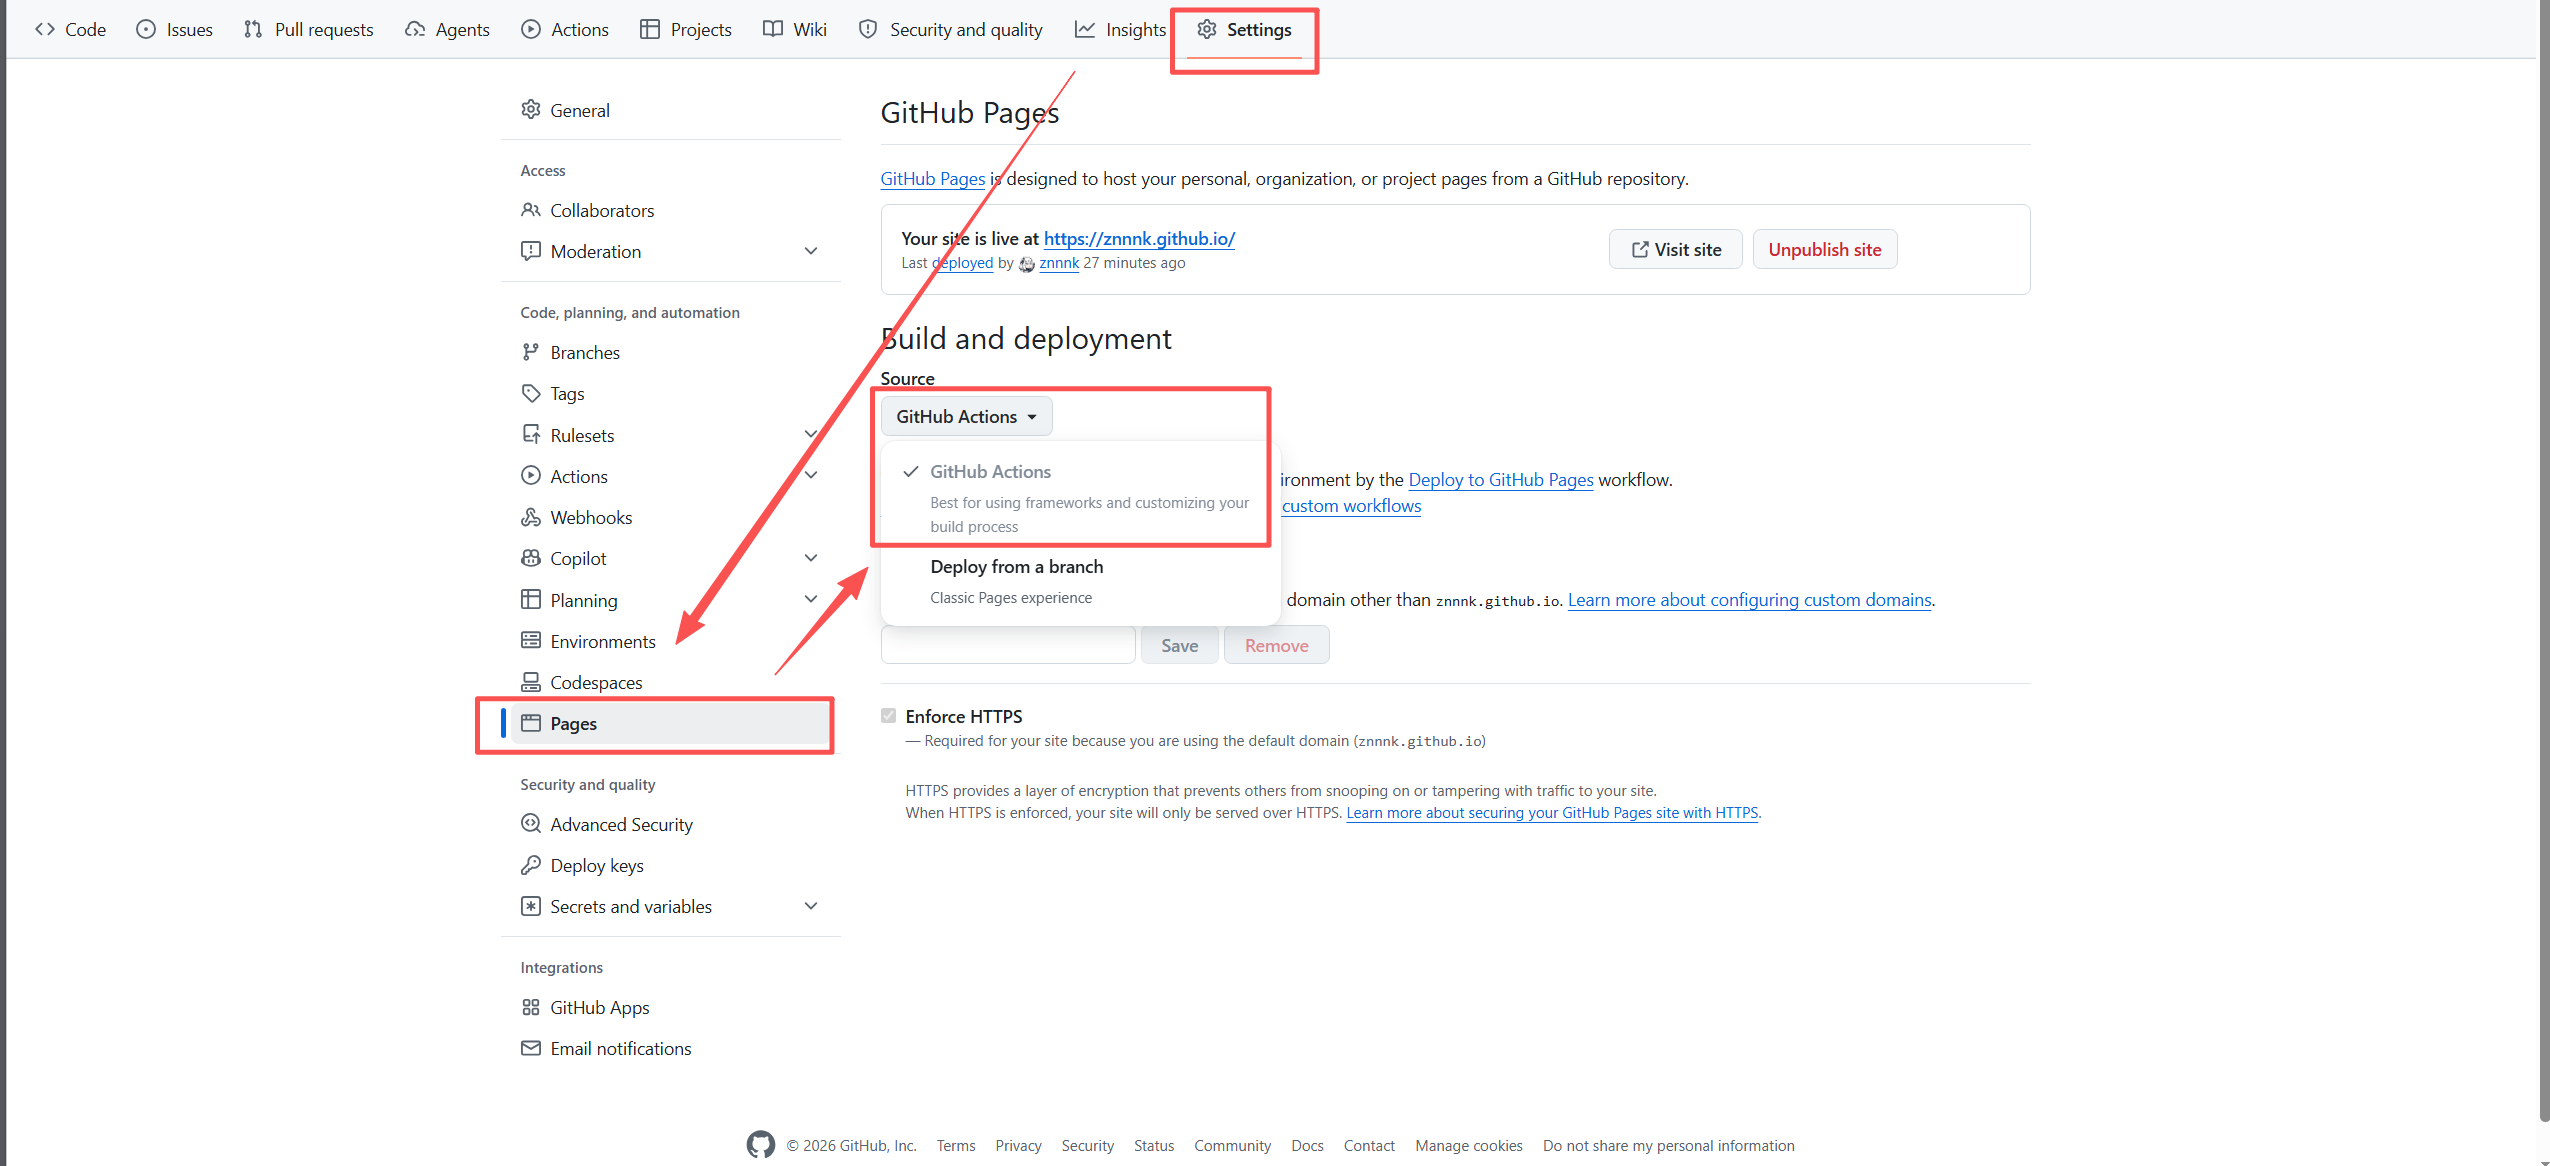Click the Actions tab in top navigation
The height and width of the screenshot is (1166, 2550).
pos(566,29)
